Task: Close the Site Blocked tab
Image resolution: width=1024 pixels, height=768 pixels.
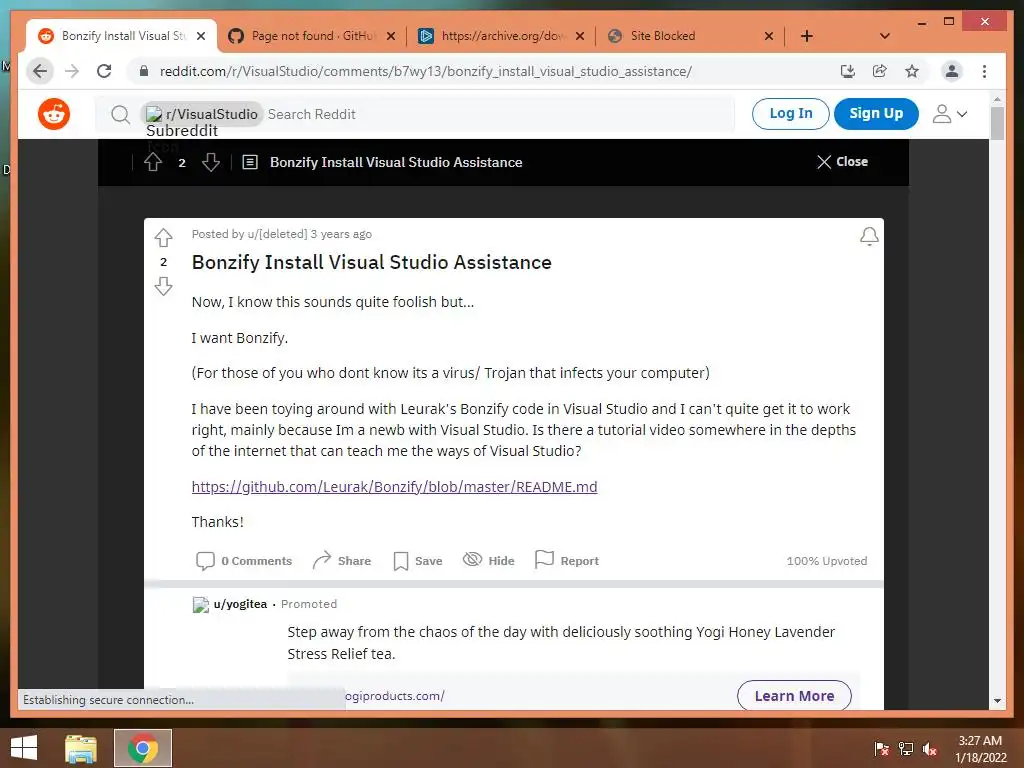Action: [769, 36]
